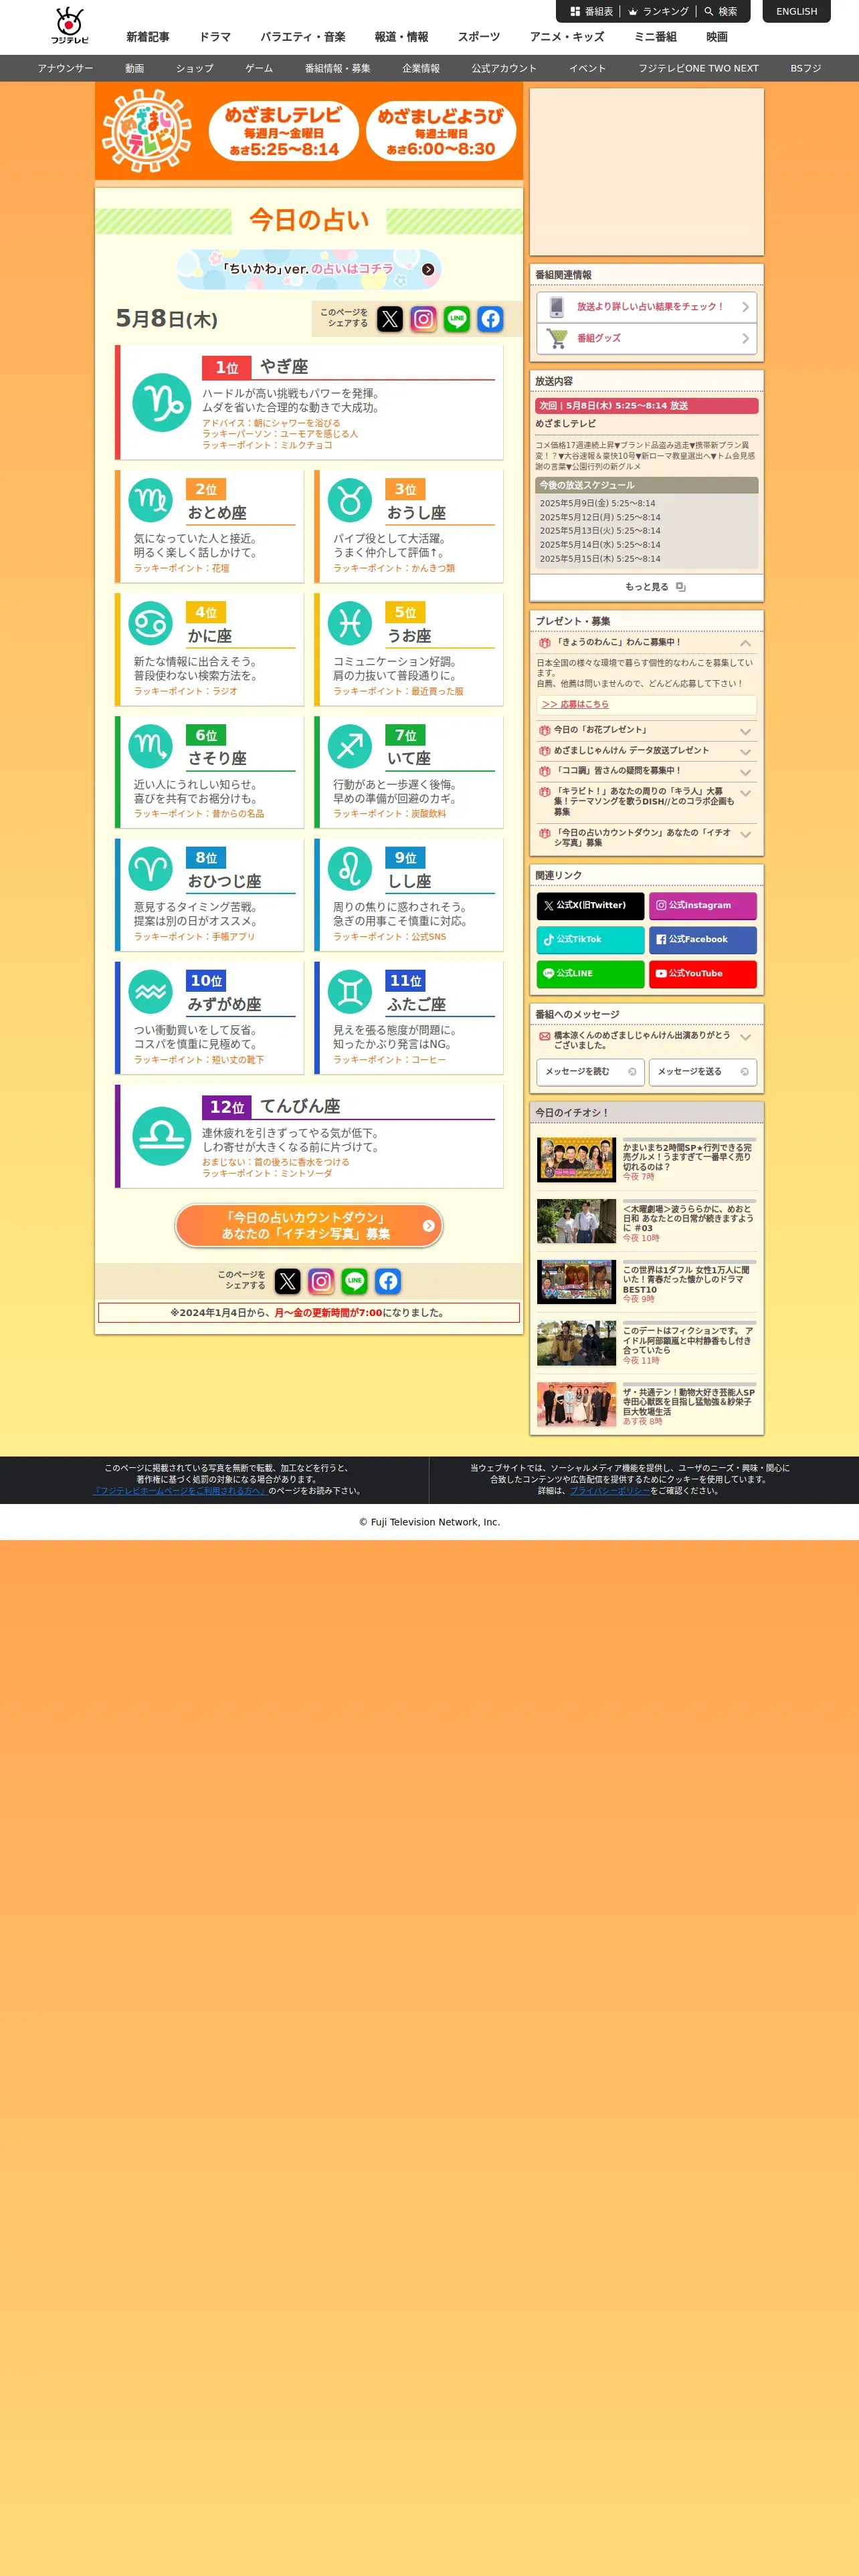Image resolution: width=859 pixels, height=2576 pixels.
Task: Open the めざましテレビ show logo
Action: pyautogui.click(x=148, y=131)
